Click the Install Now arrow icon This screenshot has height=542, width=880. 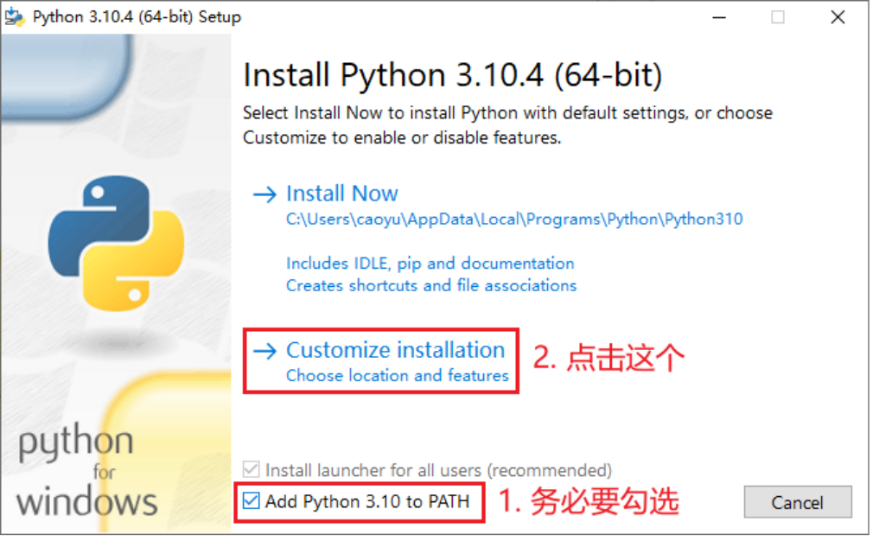[264, 195]
